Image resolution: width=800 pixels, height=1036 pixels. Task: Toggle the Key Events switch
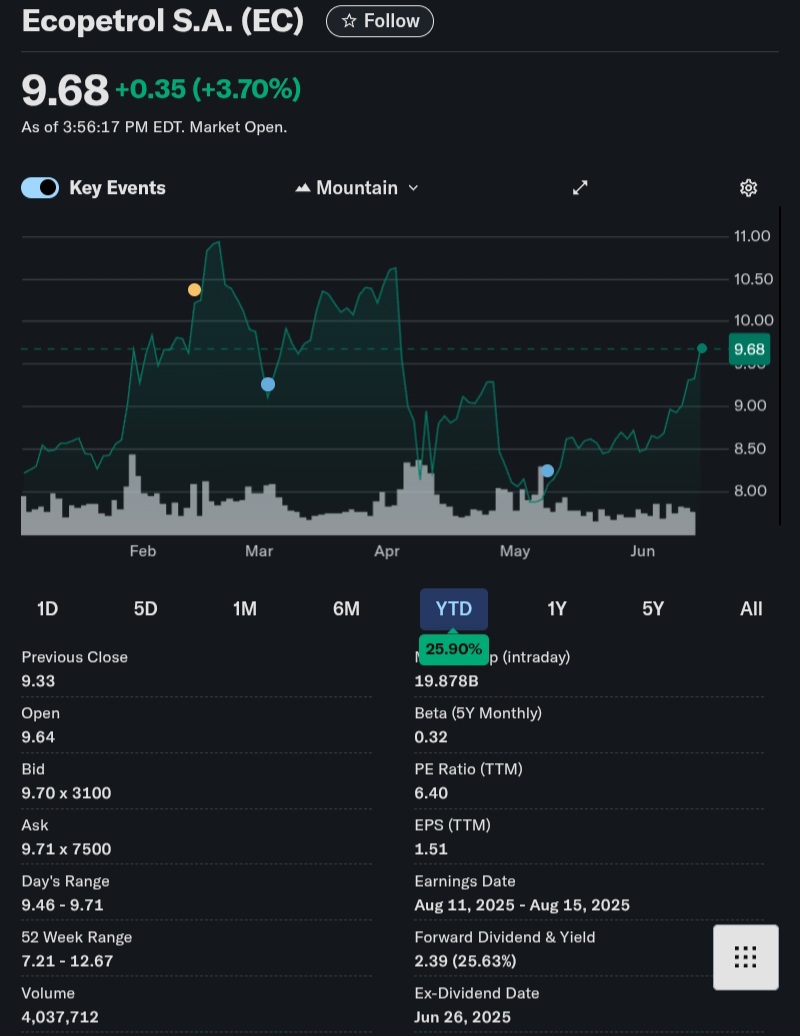(x=40, y=188)
